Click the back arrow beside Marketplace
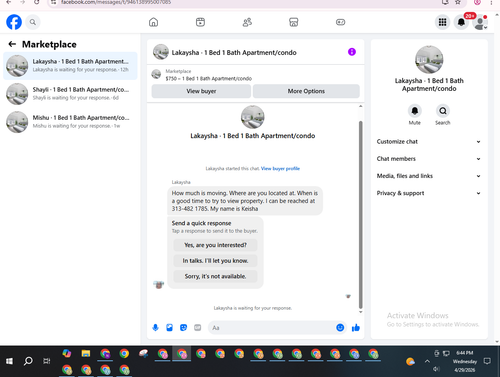The width and height of the screenshot is (500, 377). pyautogui.click(x=12, y=44)
